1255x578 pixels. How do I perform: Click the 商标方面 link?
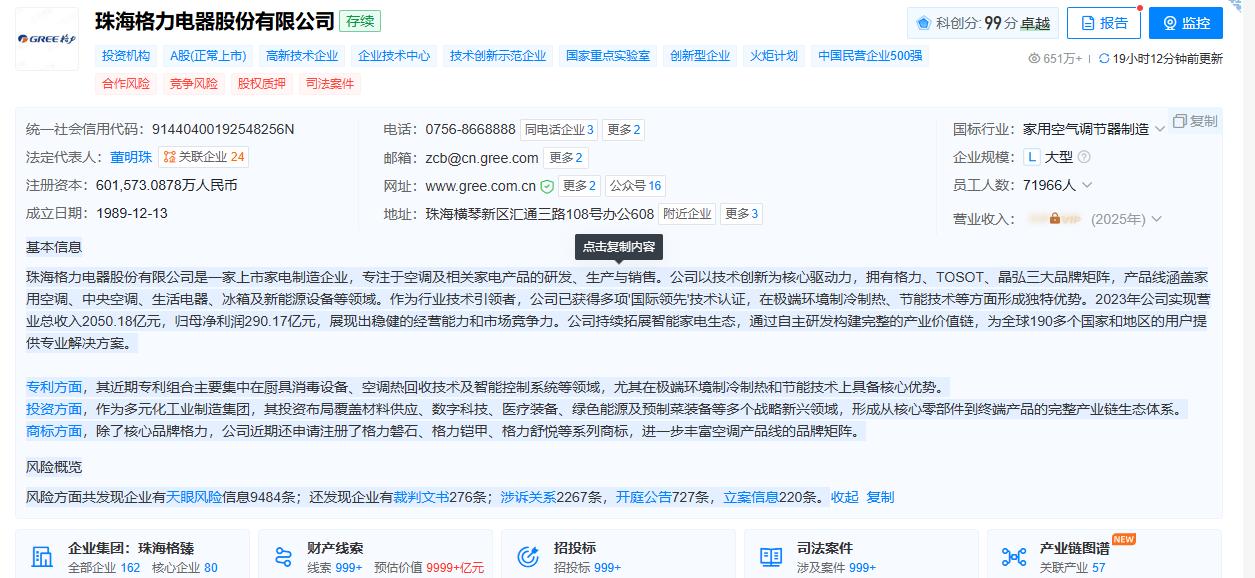tap(54, 431)
